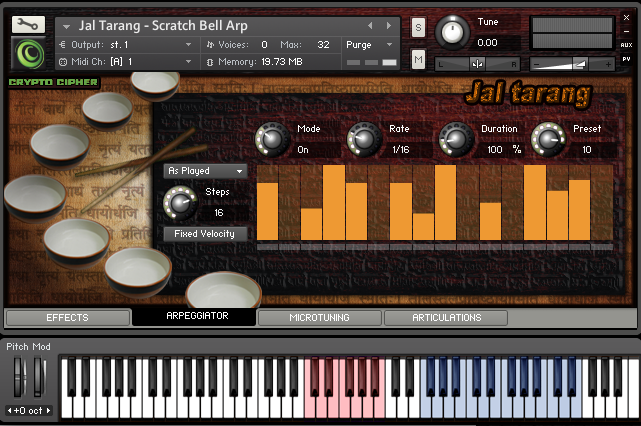Solo the instrument with S button
The image size is (641, 426).
tap(418, 27)
